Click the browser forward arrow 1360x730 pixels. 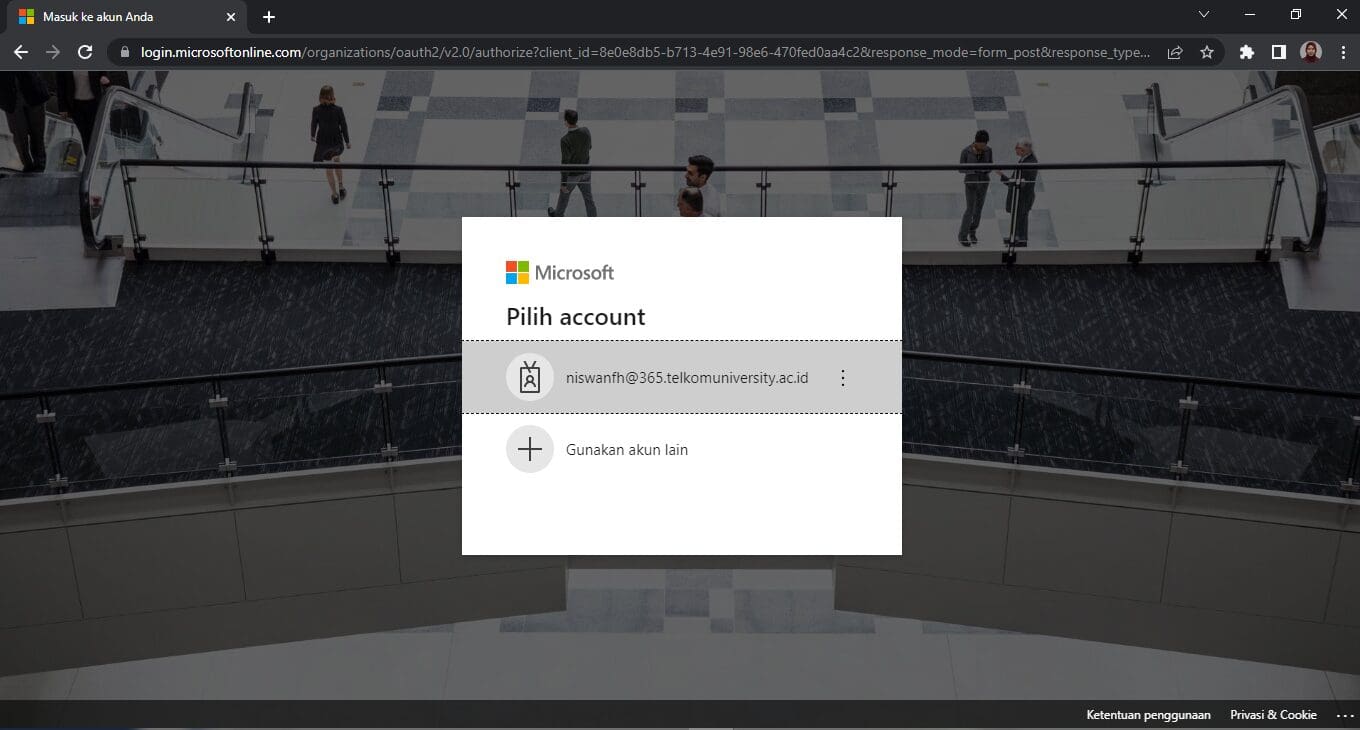pos(53,52)
